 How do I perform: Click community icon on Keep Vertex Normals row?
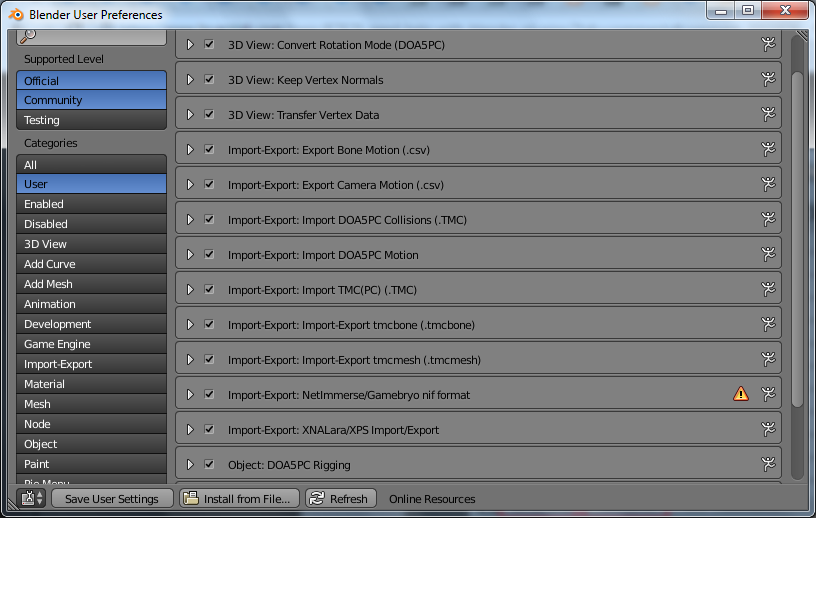pos(768,79)
